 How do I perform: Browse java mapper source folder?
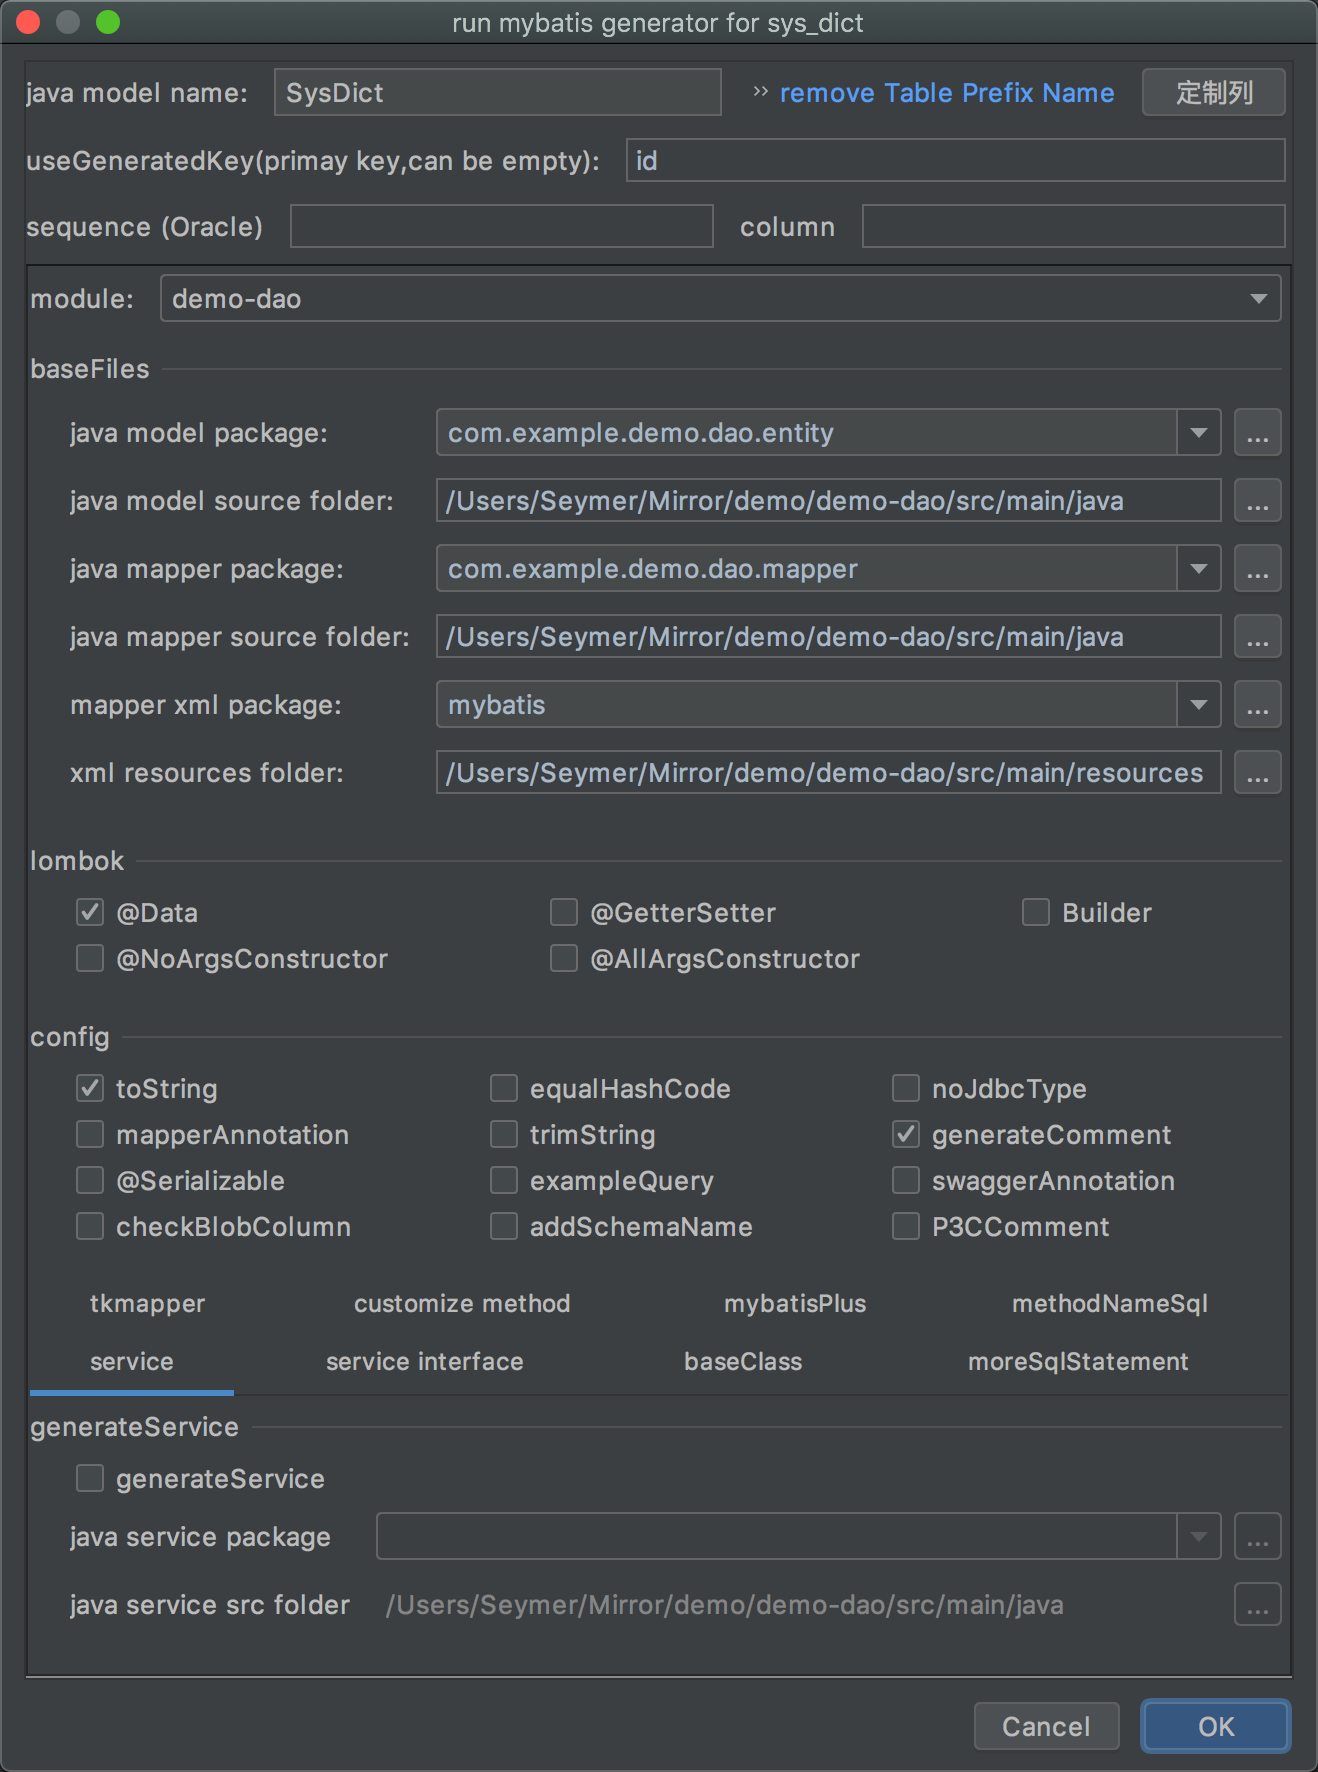tap(1257, 637)
